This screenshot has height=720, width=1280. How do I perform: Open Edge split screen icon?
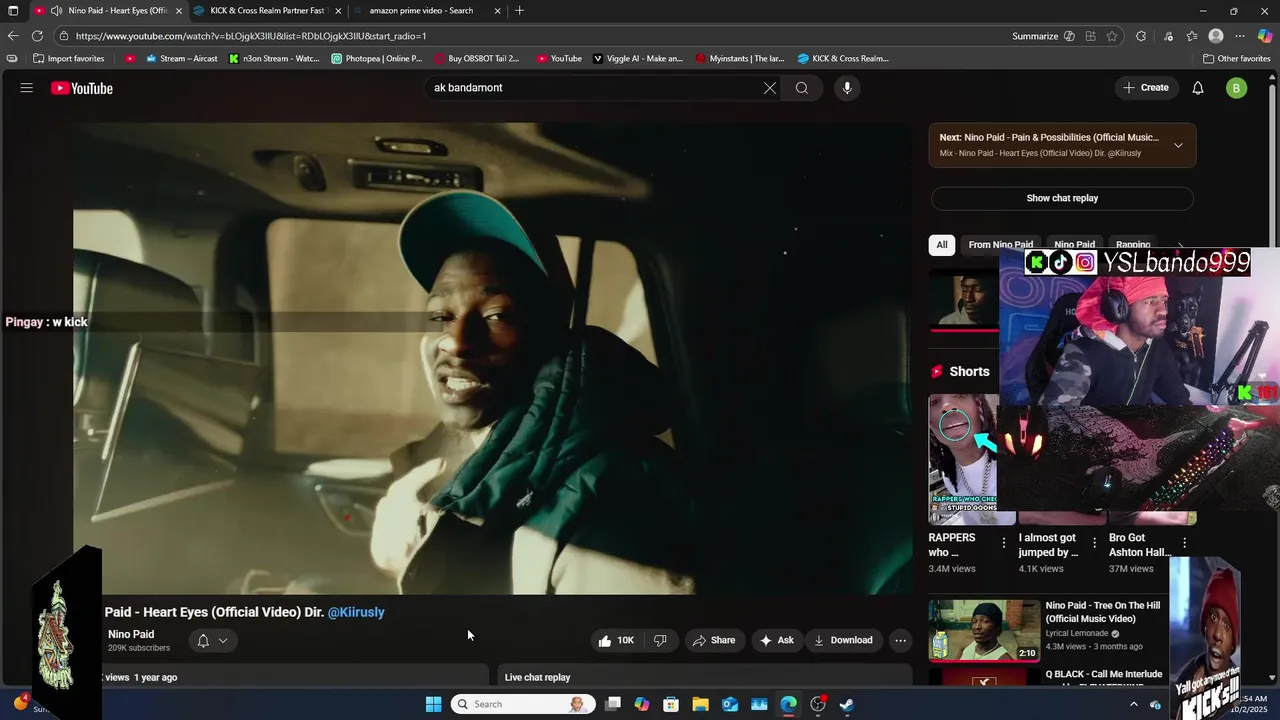coord(1090,36)
